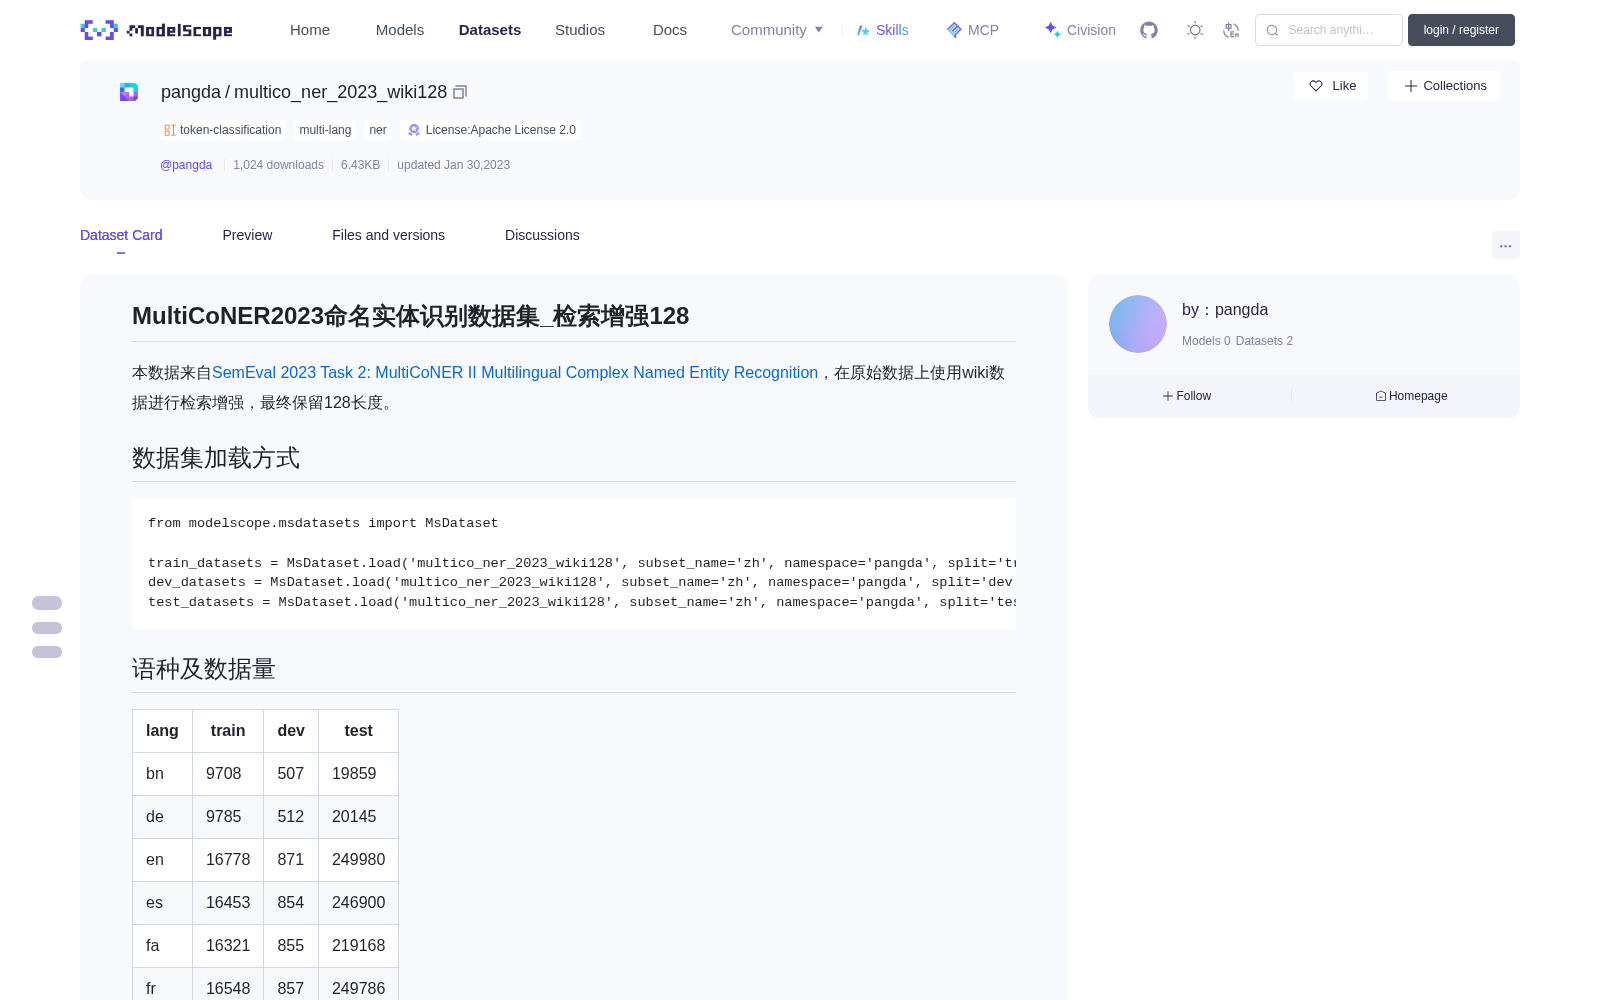Select the train value 16548
The width and height of the screenshot is (1600, 1000).
click(x=228, y=988)
